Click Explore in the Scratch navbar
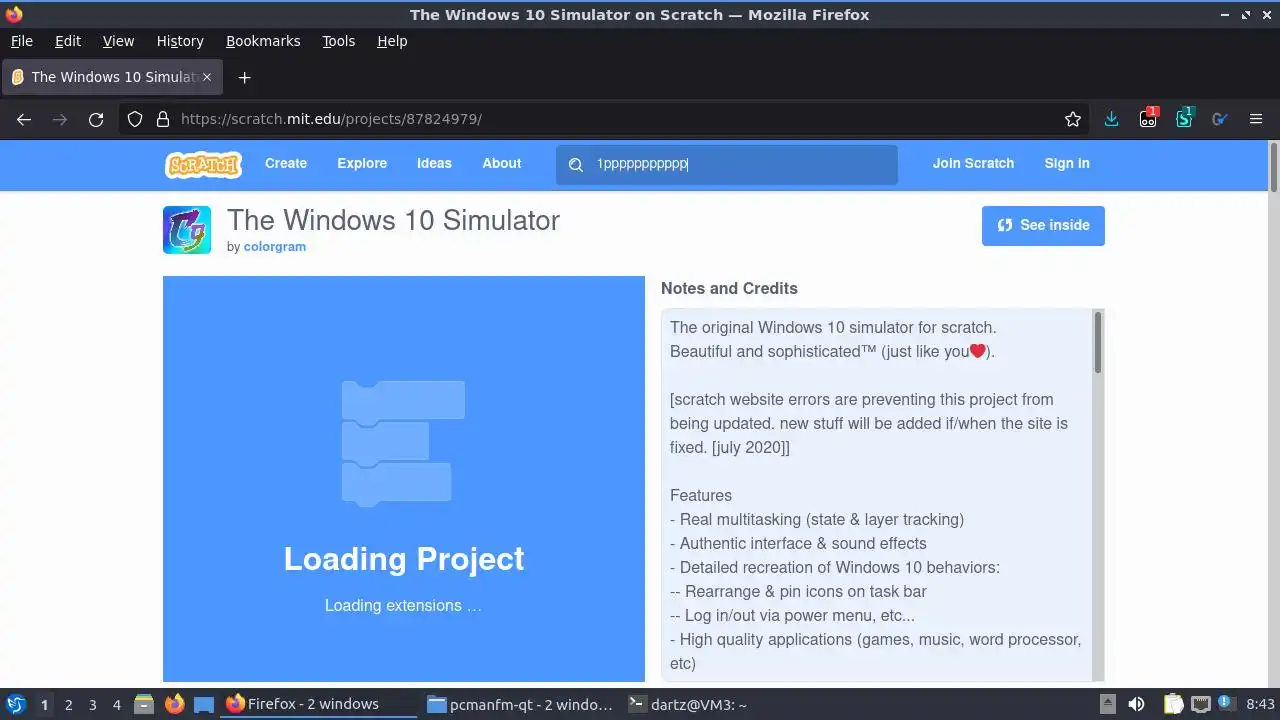This screenshot has height=720, width=1280. [x=362, y=164]
